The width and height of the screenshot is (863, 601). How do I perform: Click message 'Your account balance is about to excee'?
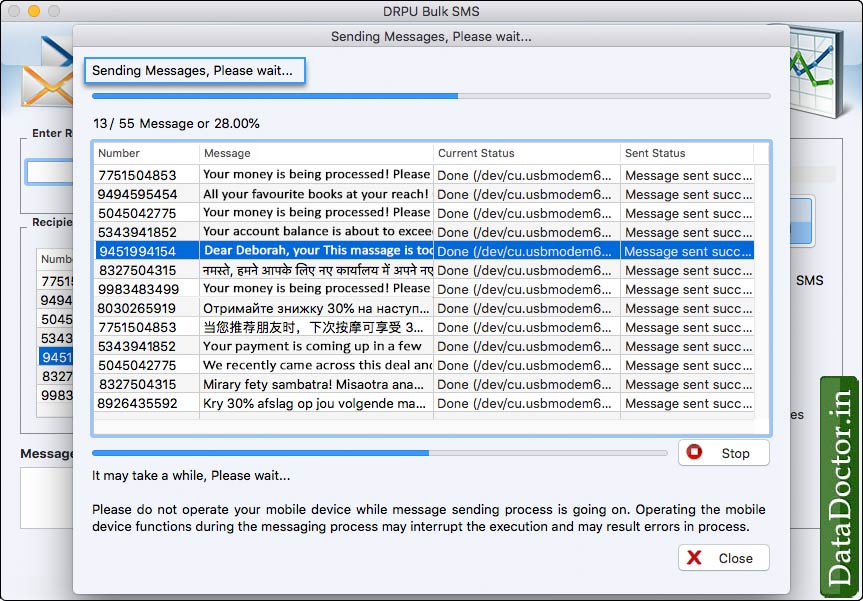click(317, 232)
